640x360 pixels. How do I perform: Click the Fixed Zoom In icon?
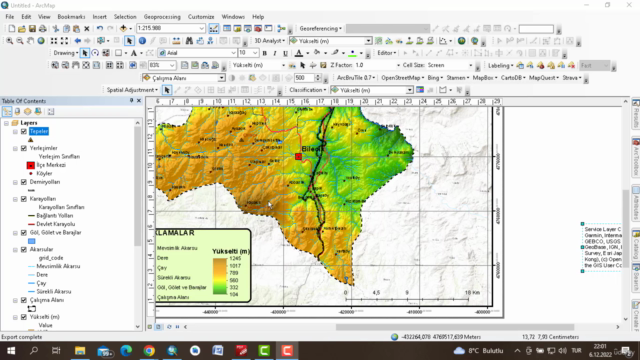pos(54,41)
